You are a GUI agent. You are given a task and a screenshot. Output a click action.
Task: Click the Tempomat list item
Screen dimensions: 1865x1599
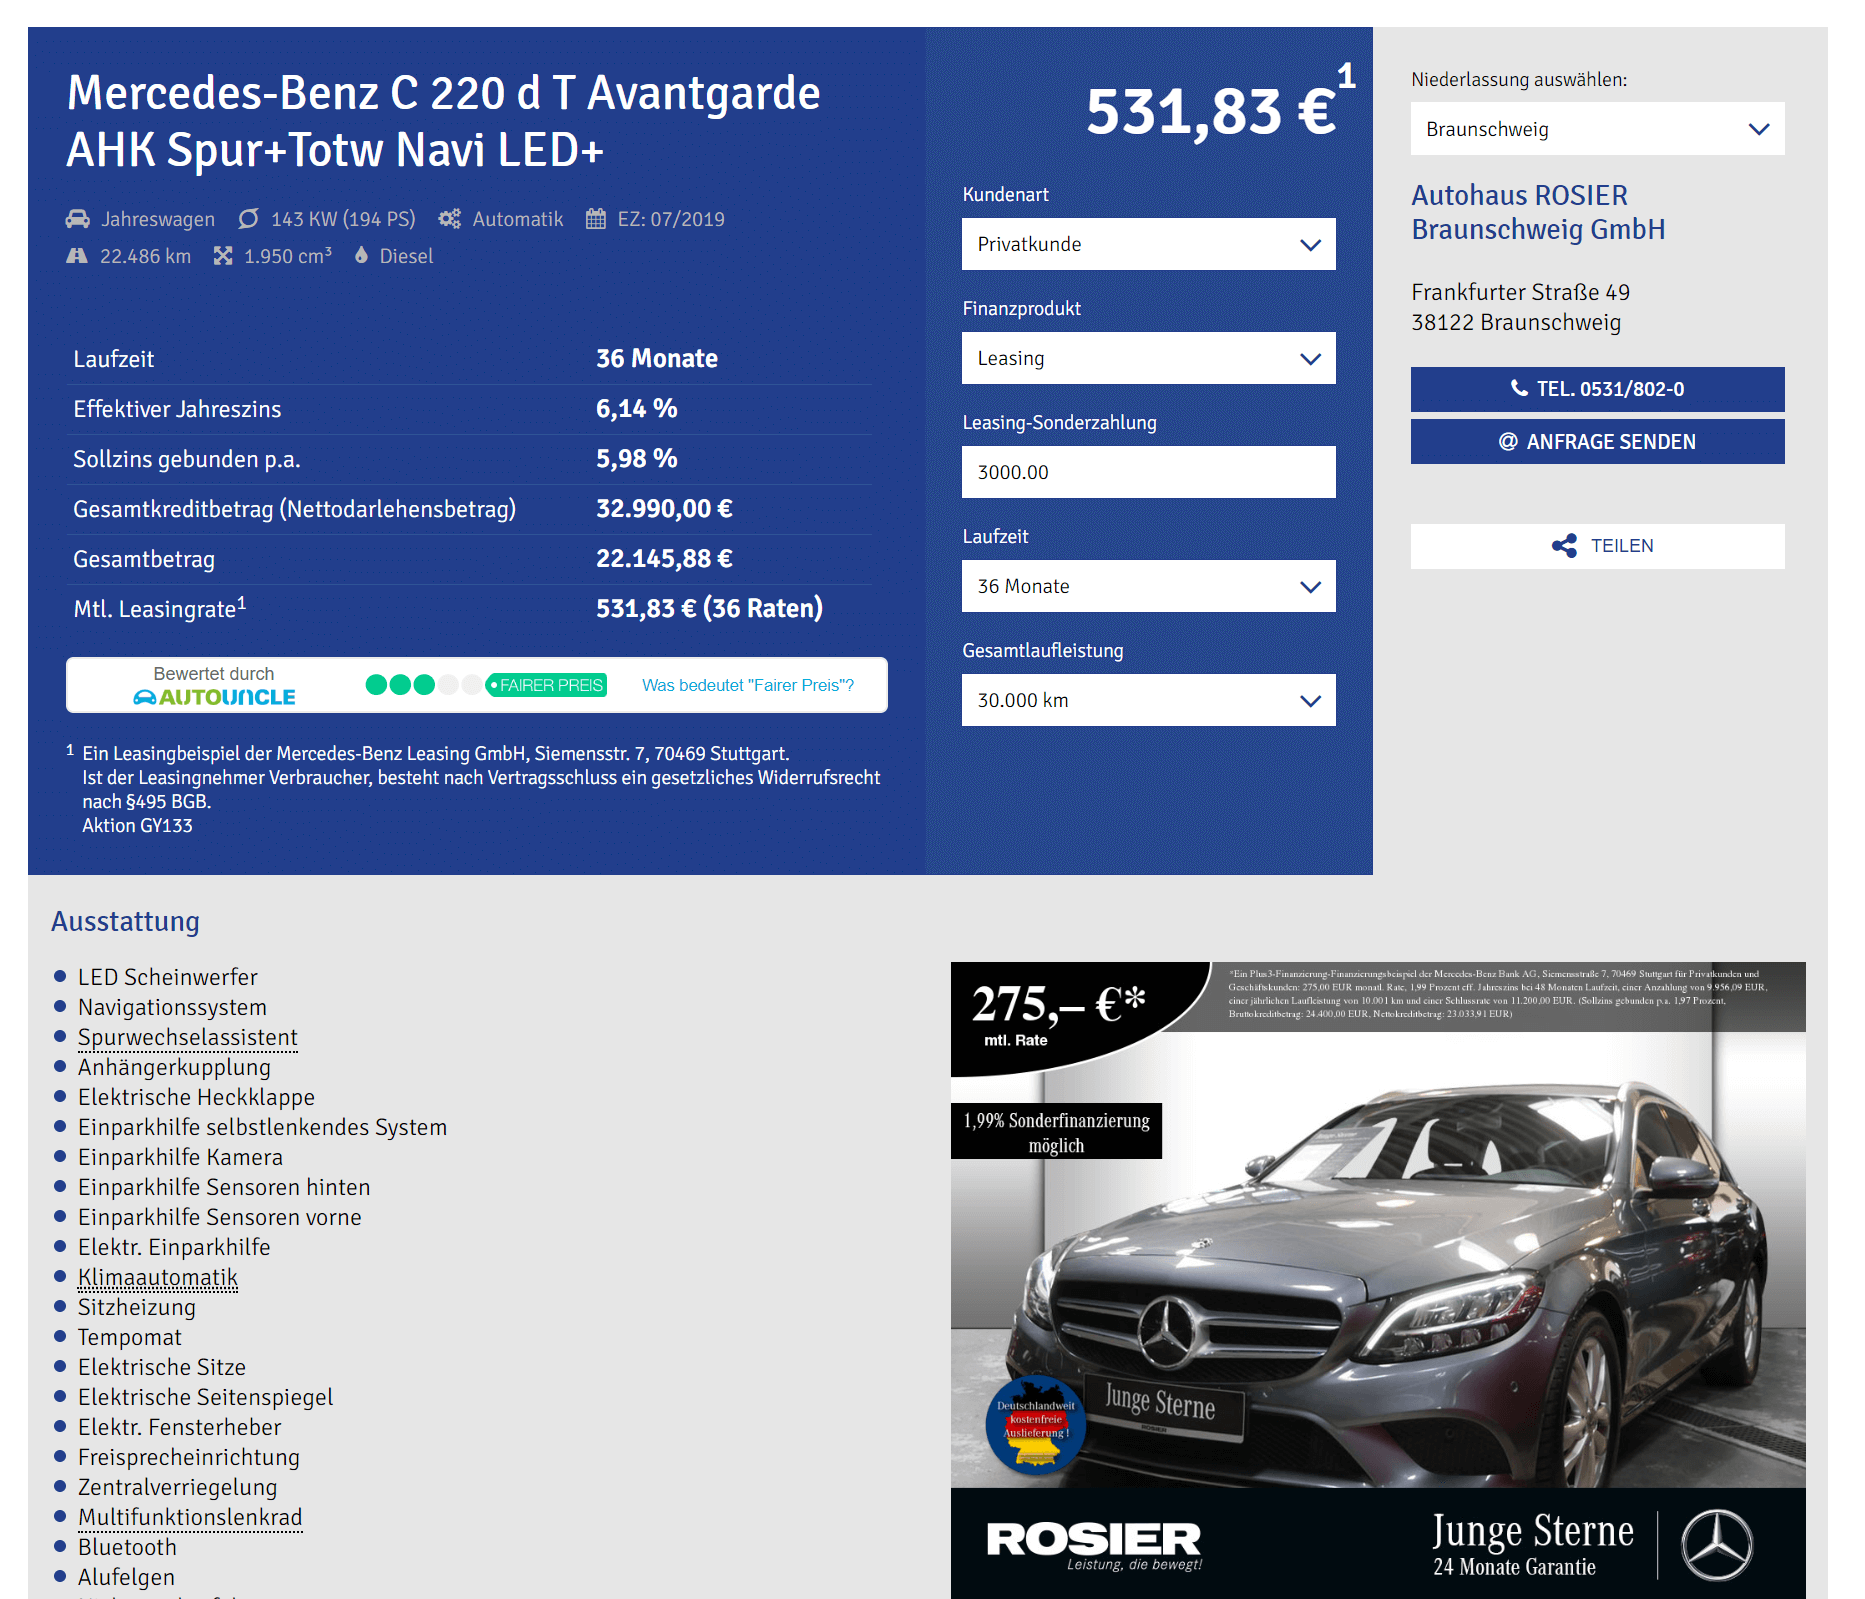tap(130, 1337)
